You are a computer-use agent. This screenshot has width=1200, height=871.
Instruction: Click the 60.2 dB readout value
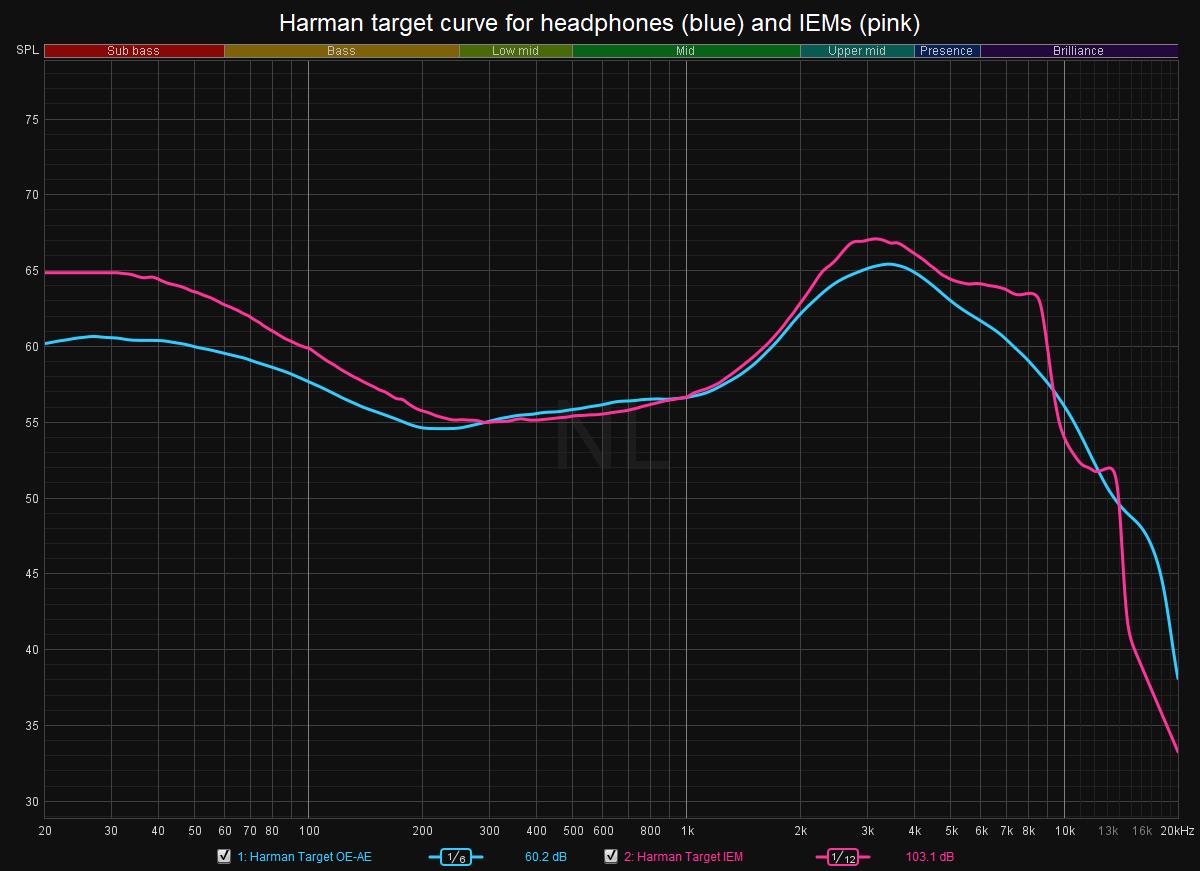tap(545, 857)
